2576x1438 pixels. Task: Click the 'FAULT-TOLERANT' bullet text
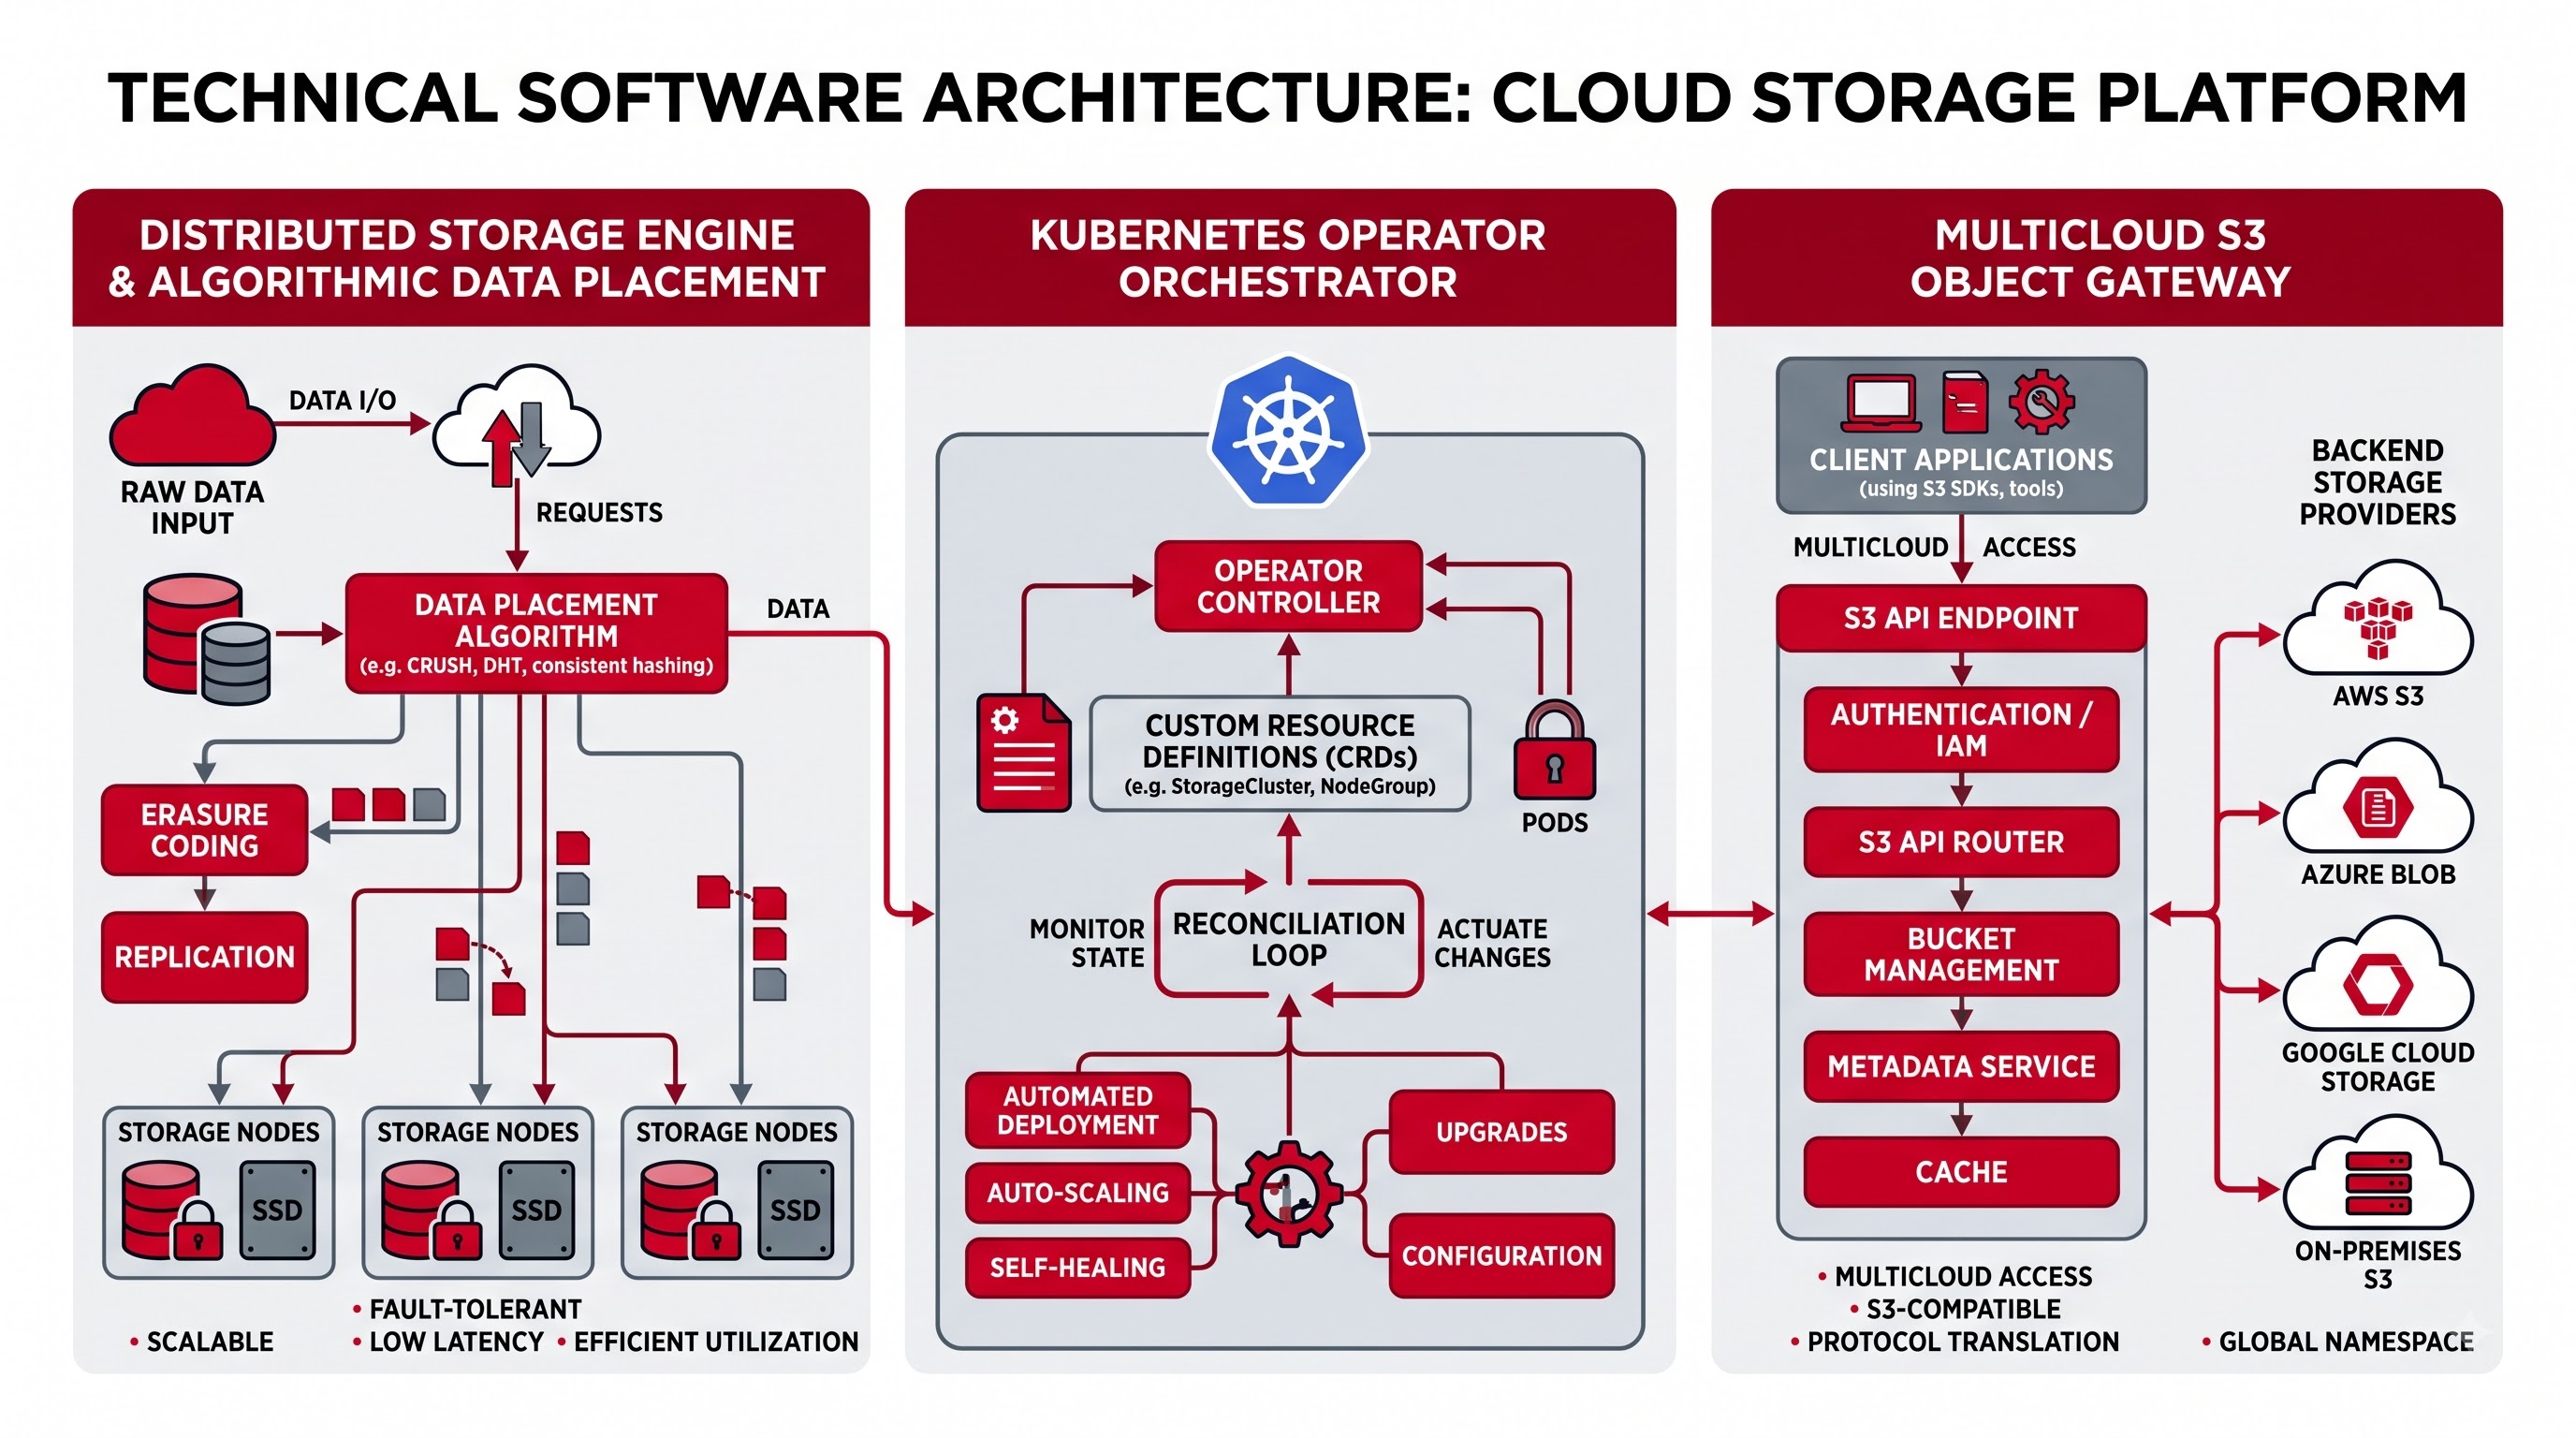475,1309
